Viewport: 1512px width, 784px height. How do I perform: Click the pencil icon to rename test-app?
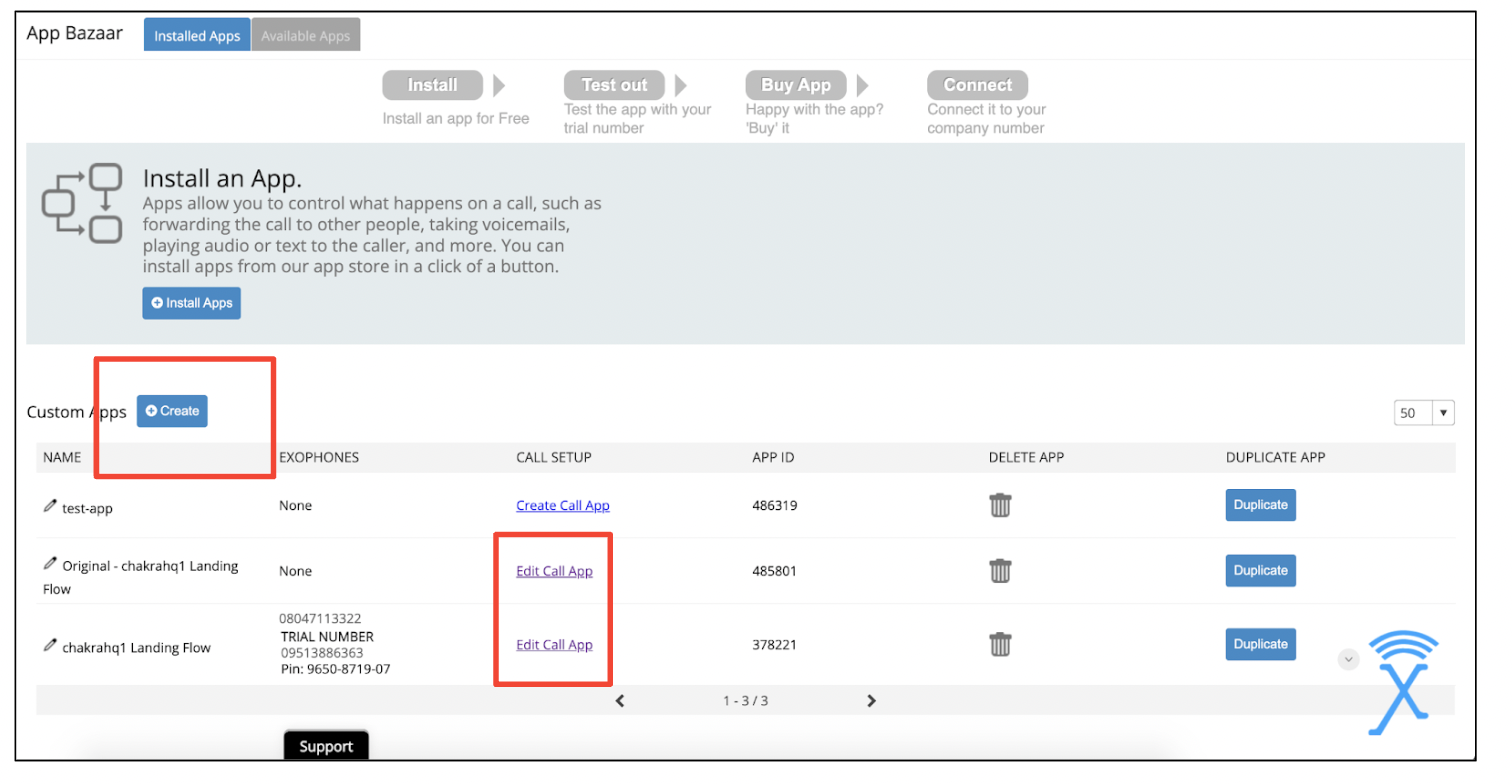[50, 508]
